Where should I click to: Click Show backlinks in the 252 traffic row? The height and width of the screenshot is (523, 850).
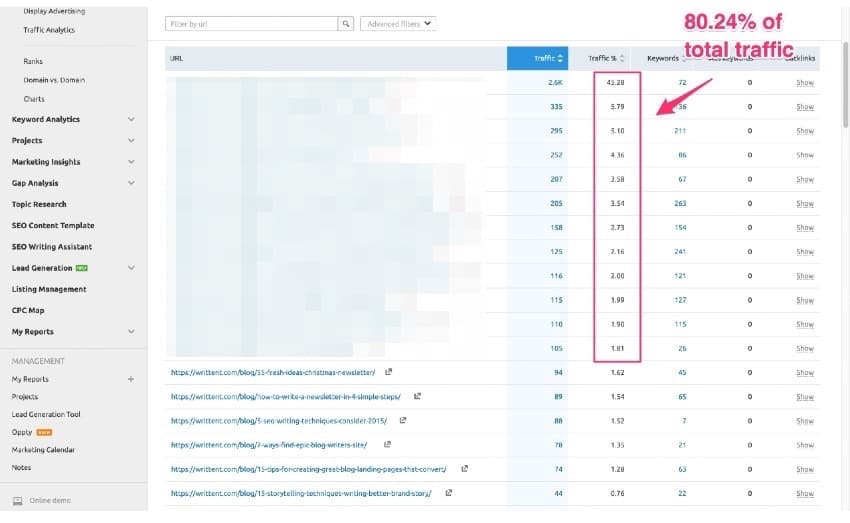pyautogui.click(x=804, y=155)
